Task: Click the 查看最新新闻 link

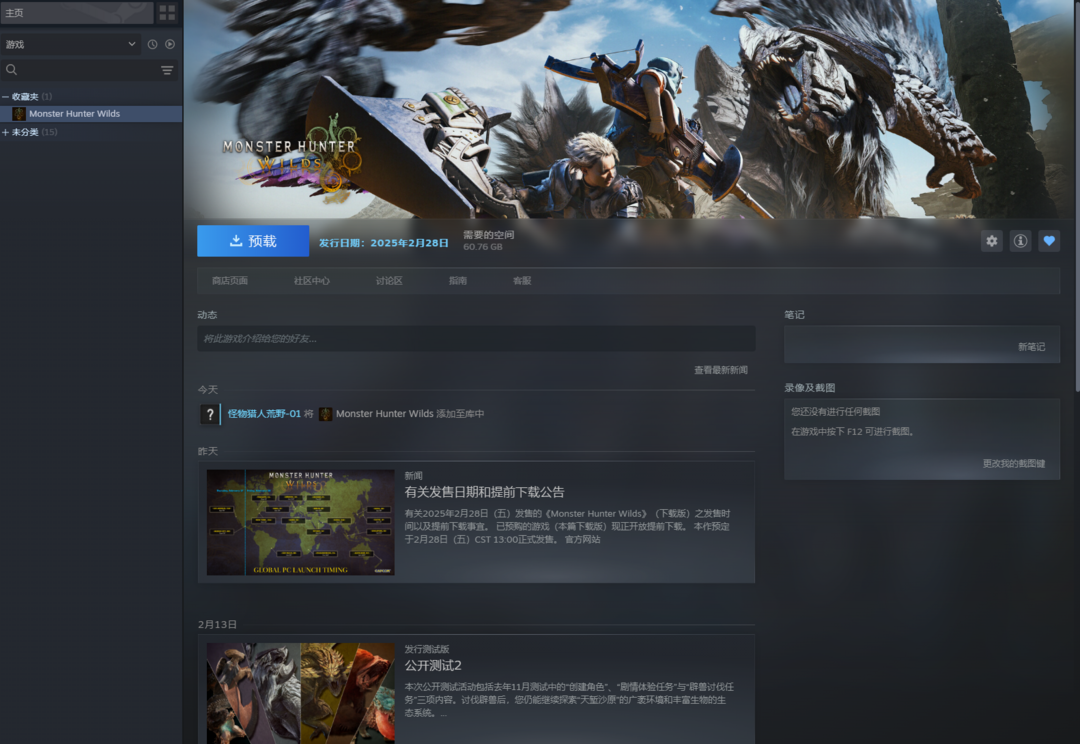Action: 720,370
